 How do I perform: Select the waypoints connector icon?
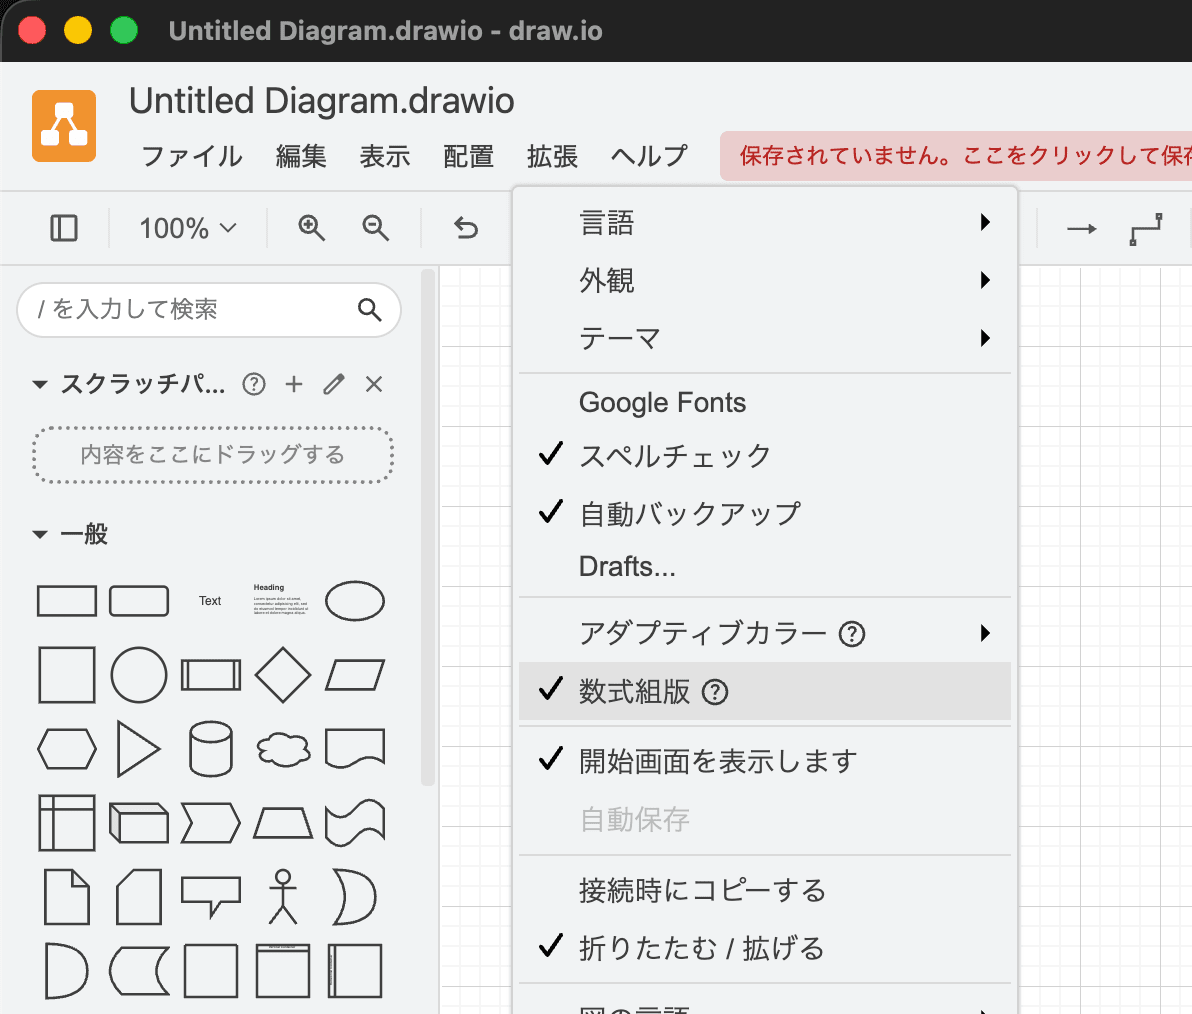(1146, 229)
